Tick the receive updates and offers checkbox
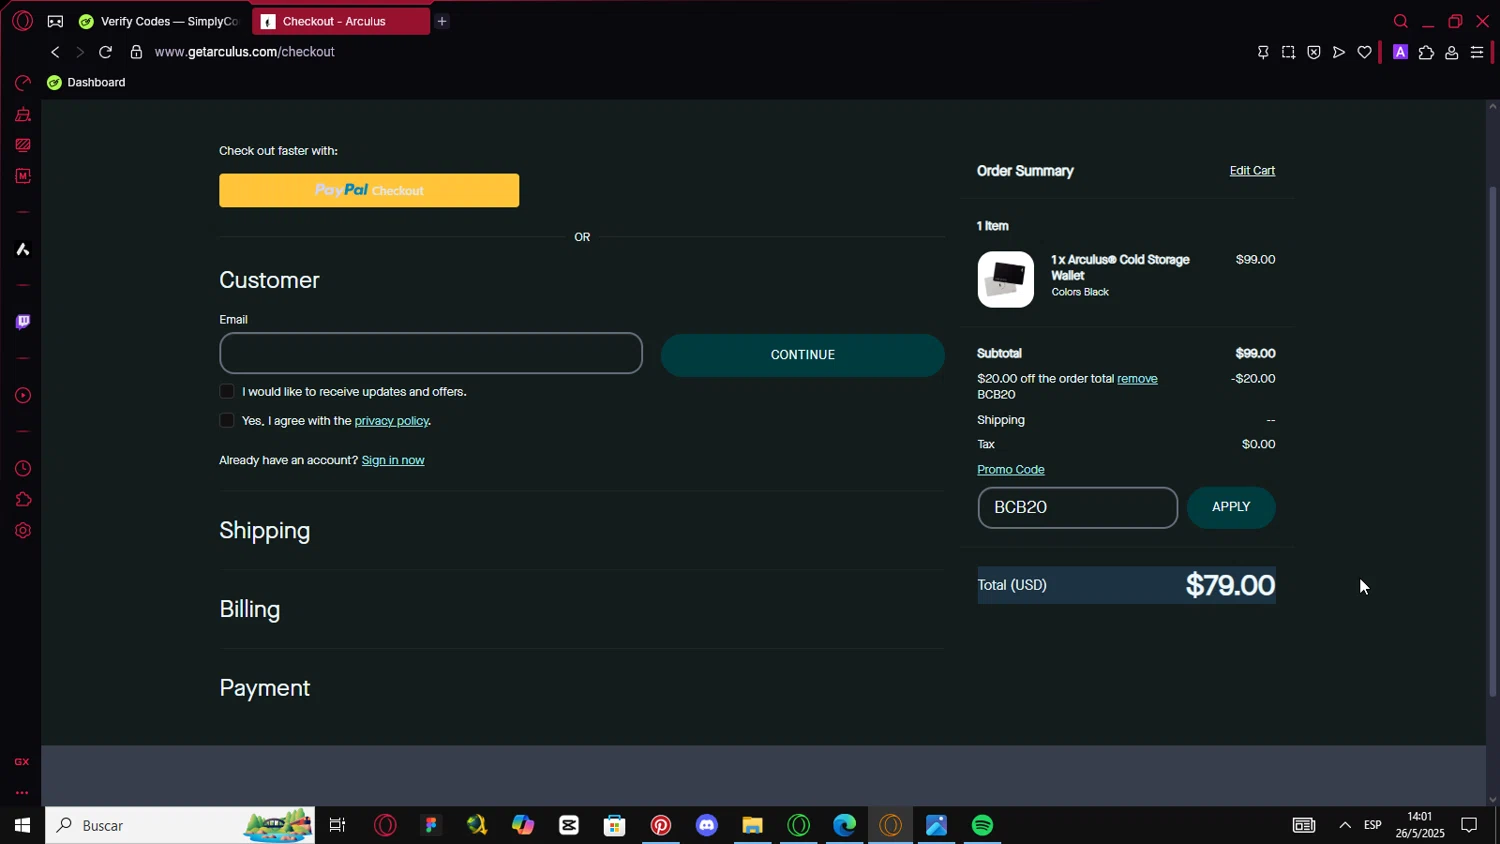The image size is (1500, 844). point(227,391)
